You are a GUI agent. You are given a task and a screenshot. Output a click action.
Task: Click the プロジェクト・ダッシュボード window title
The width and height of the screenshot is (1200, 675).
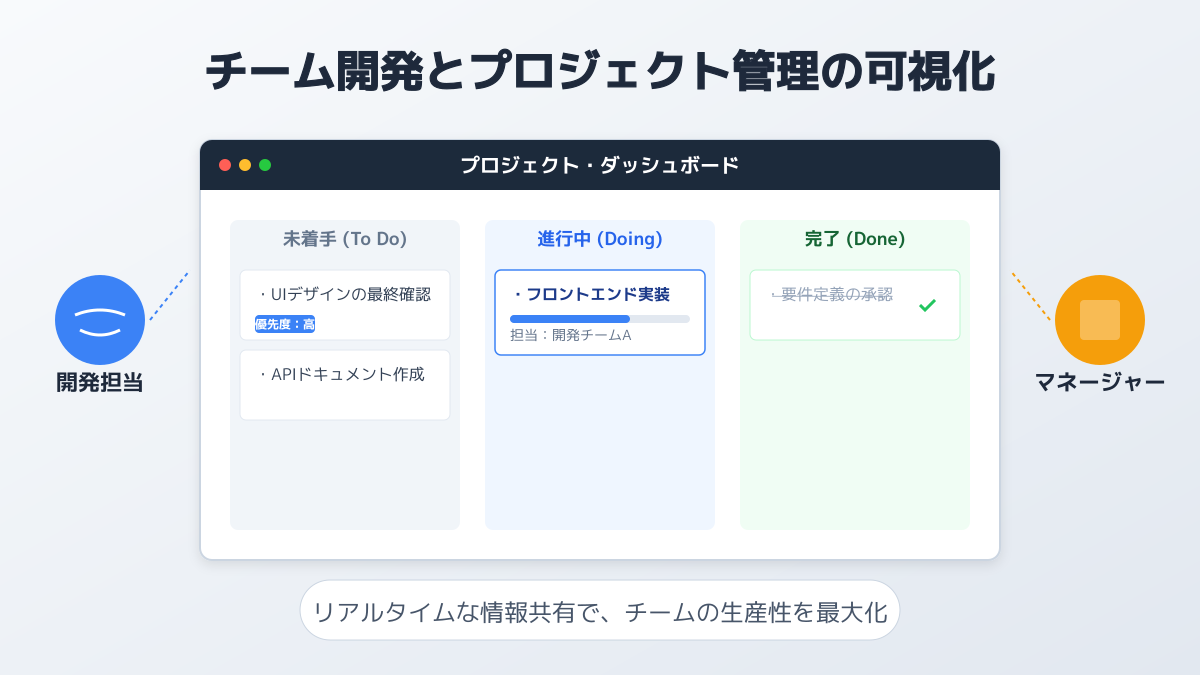[x=600, y=165]
